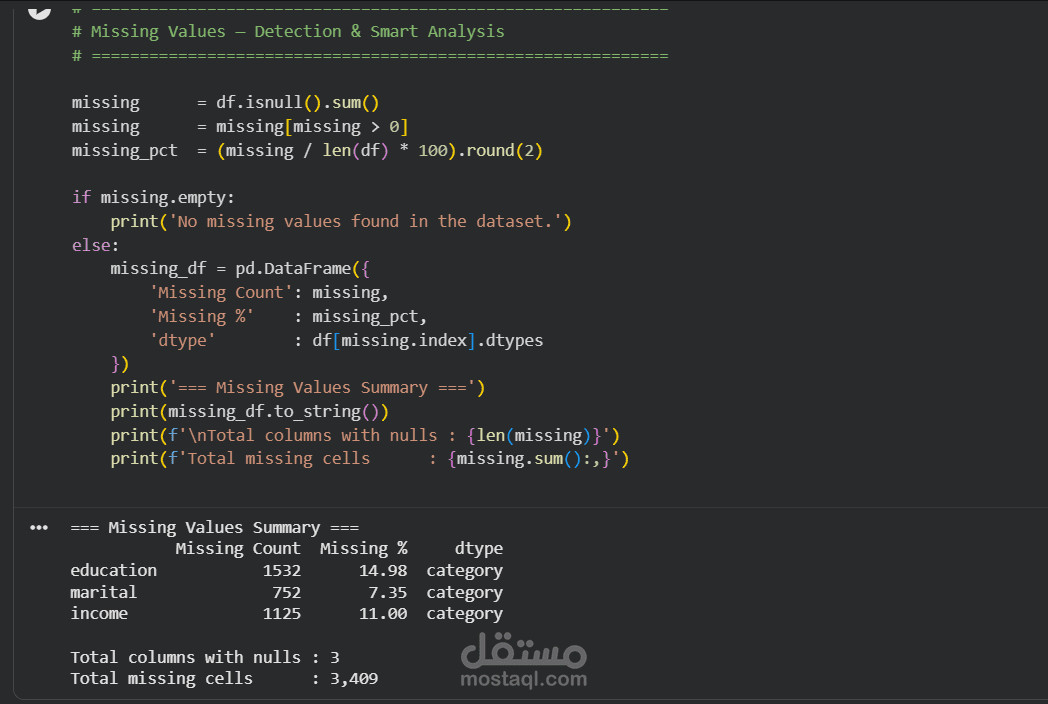The height and width of the screenshot is (704, 1048).
Task: Click the run cell play button
Action: point(39,9)
